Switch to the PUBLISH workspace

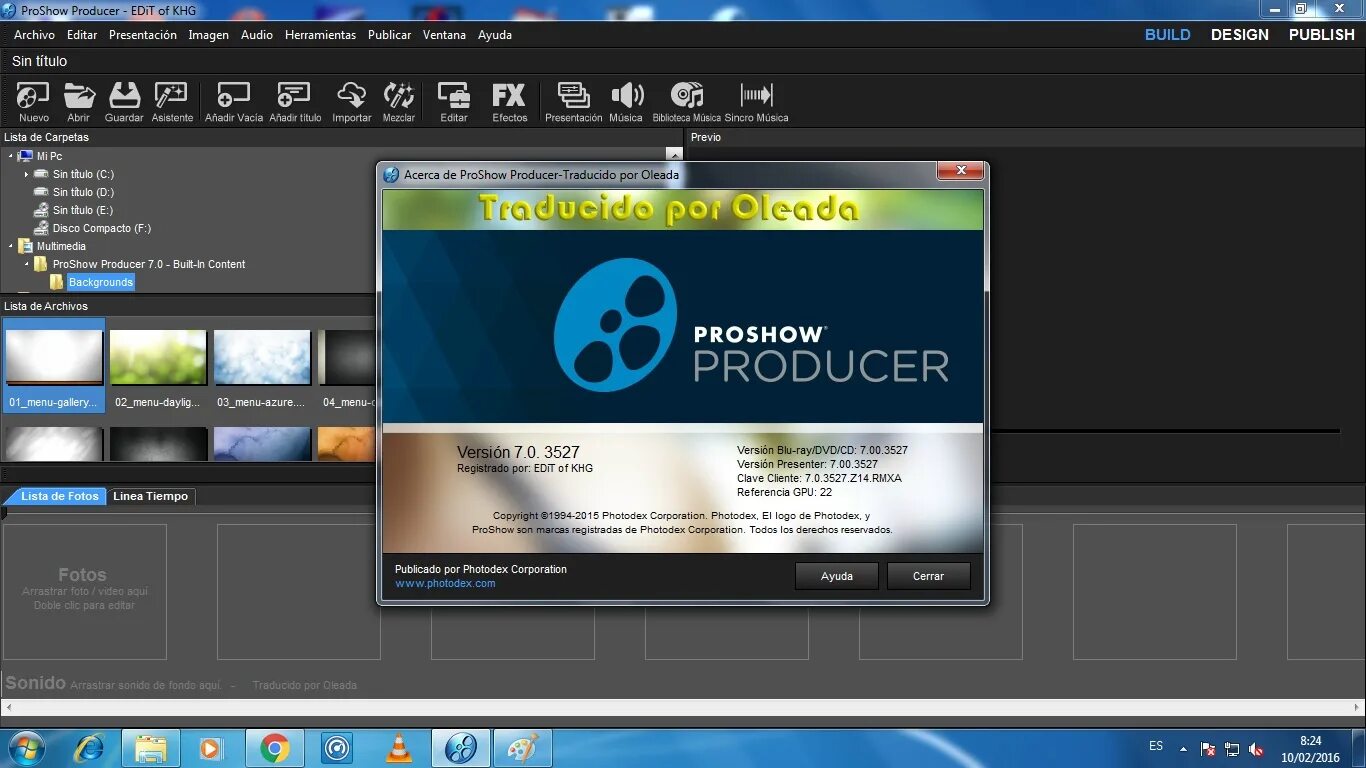point(1321,34)
